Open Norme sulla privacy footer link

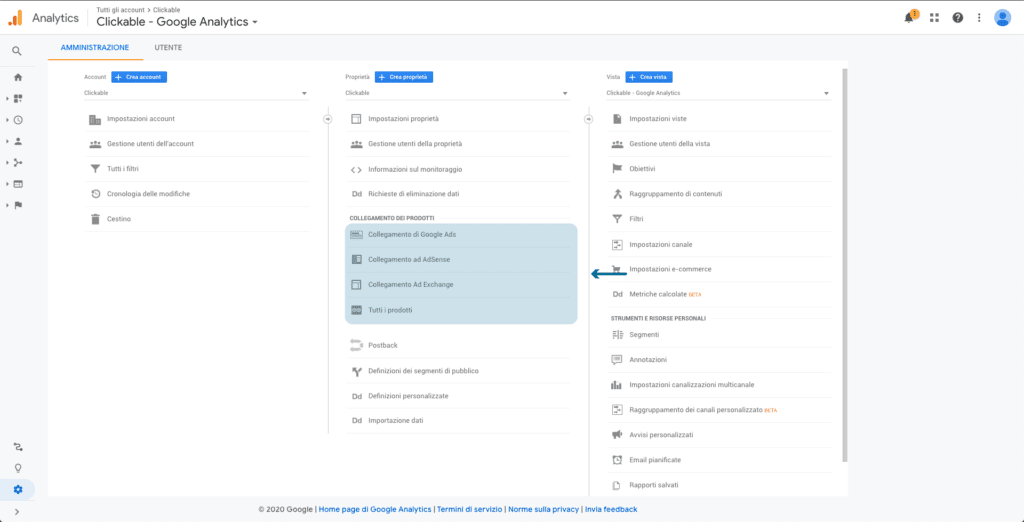[x=543, y=509]
